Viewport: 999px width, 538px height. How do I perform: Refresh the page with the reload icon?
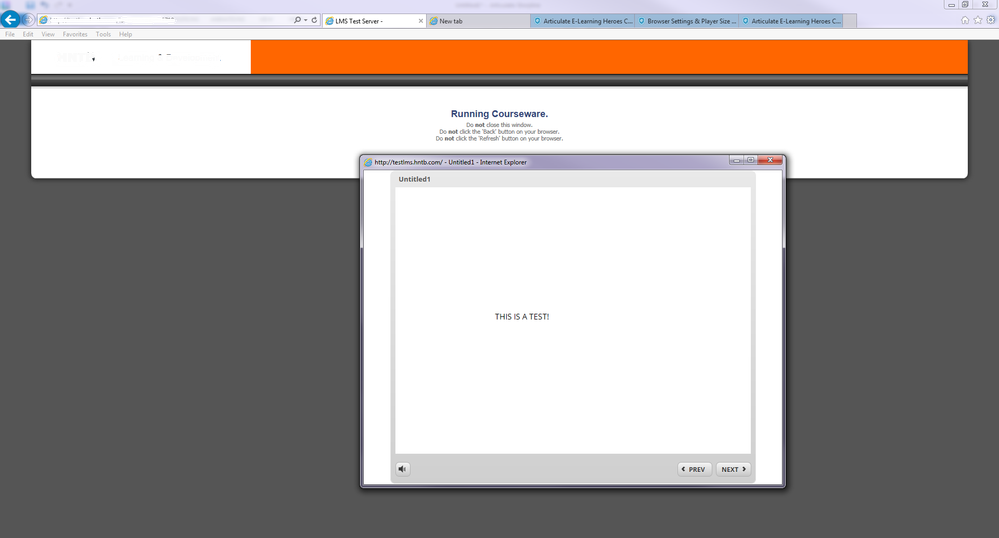tap(314, 20)
